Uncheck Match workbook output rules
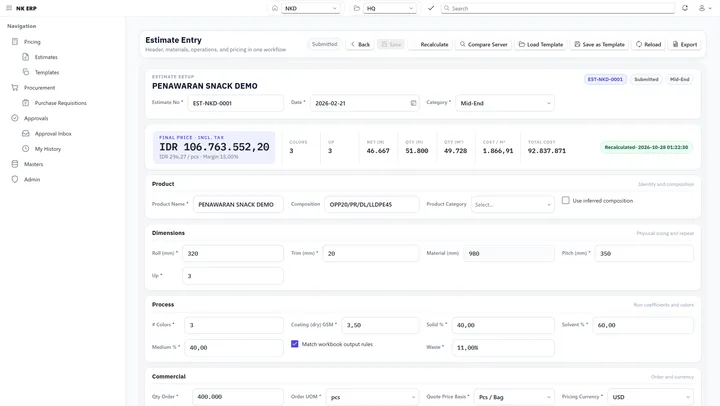The image size is (720, 406). (295, 344)
